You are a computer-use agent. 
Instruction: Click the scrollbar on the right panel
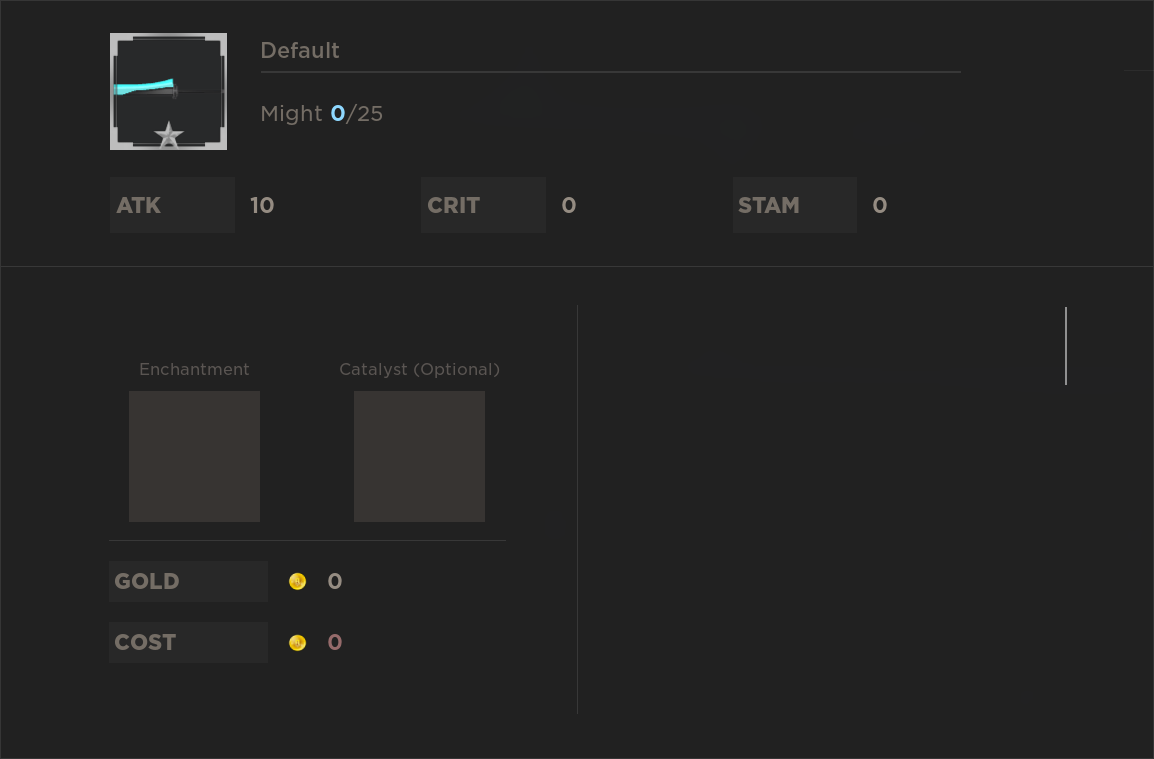click(1066, 346)
